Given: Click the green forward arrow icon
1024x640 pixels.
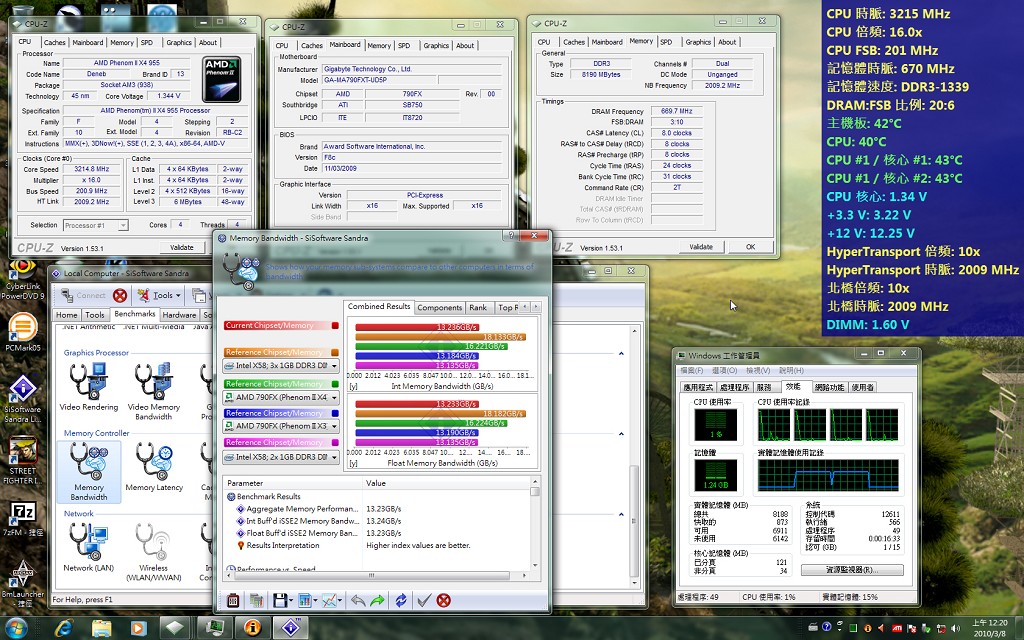Looking at the screenshot, I should coord(377,600).
